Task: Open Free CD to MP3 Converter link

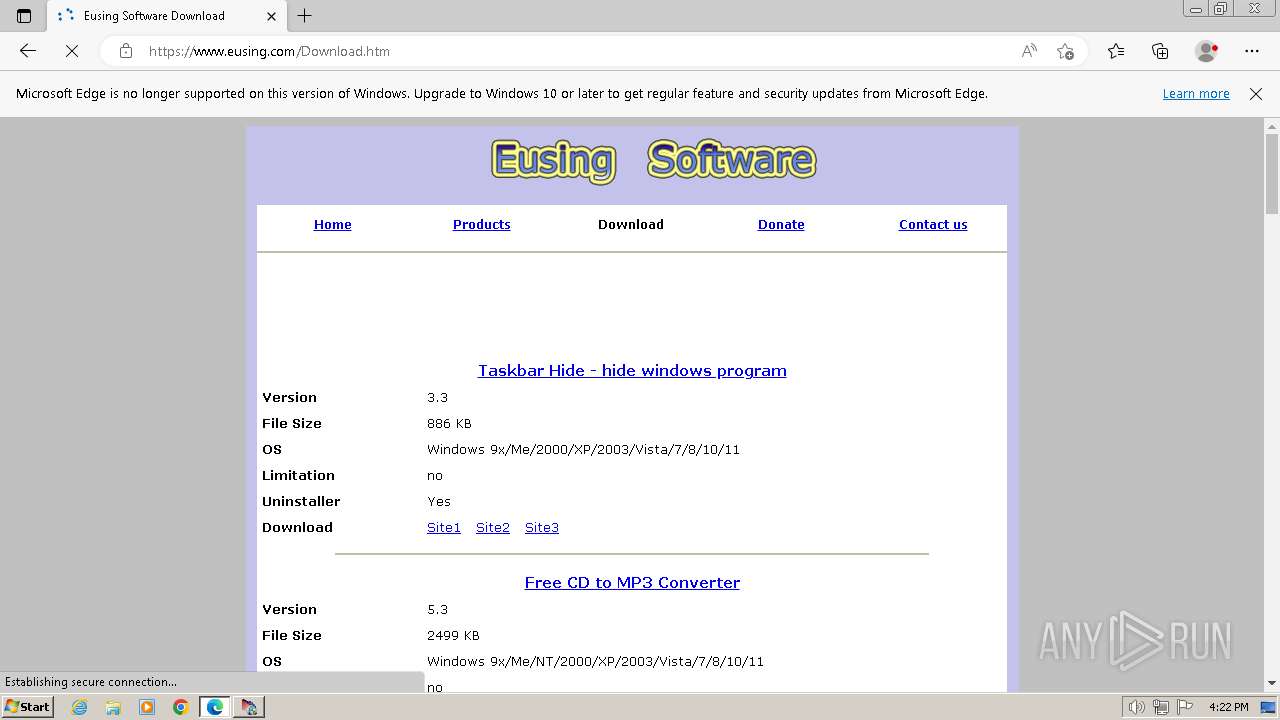Action: click(x=632, y=583)
